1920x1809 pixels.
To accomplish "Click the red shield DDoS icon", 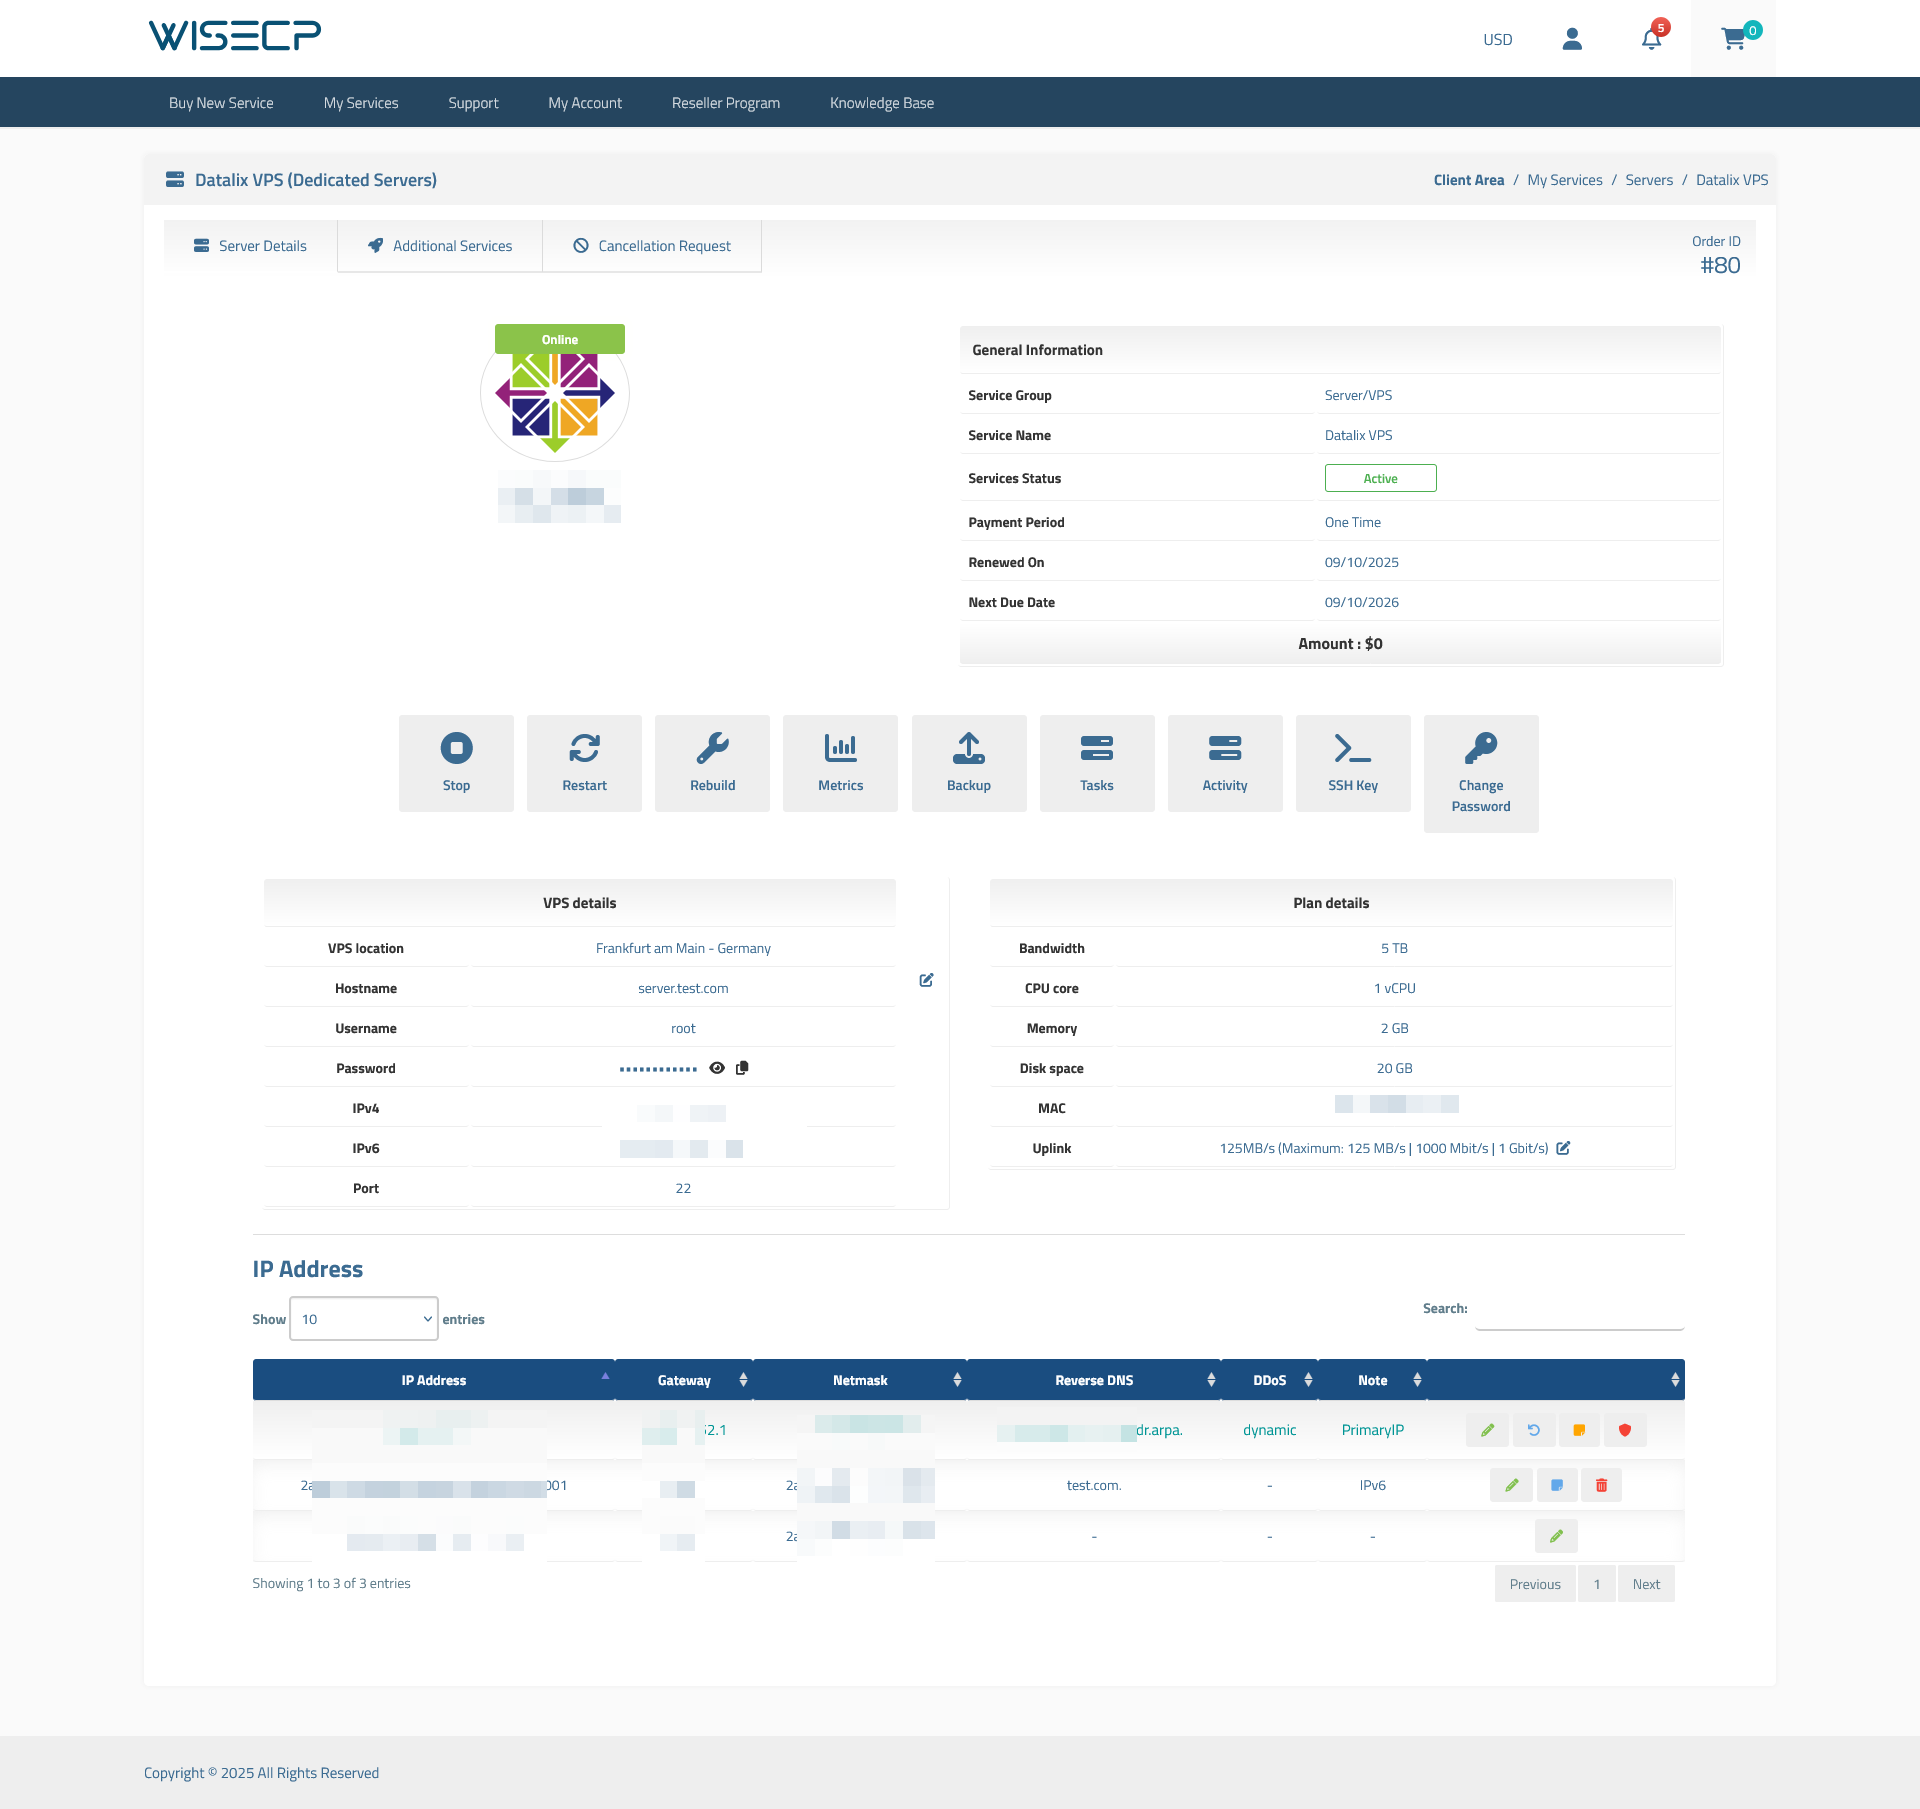I will tap(1625, 1430).
